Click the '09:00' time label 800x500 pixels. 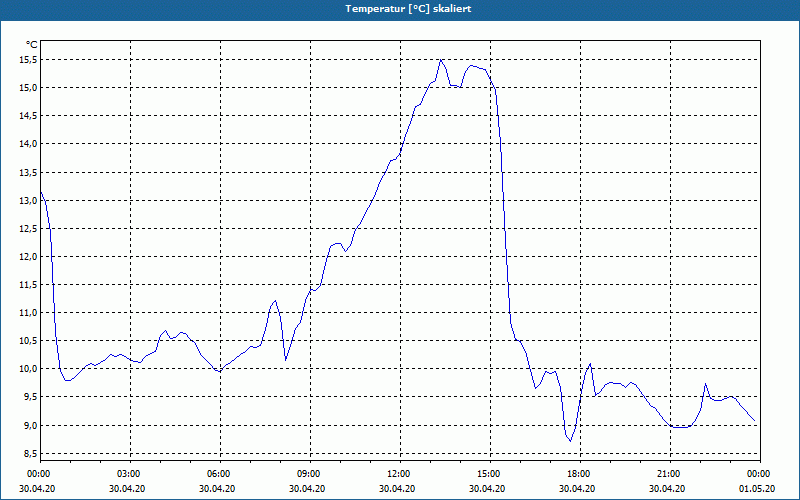[x=307, y=474]
